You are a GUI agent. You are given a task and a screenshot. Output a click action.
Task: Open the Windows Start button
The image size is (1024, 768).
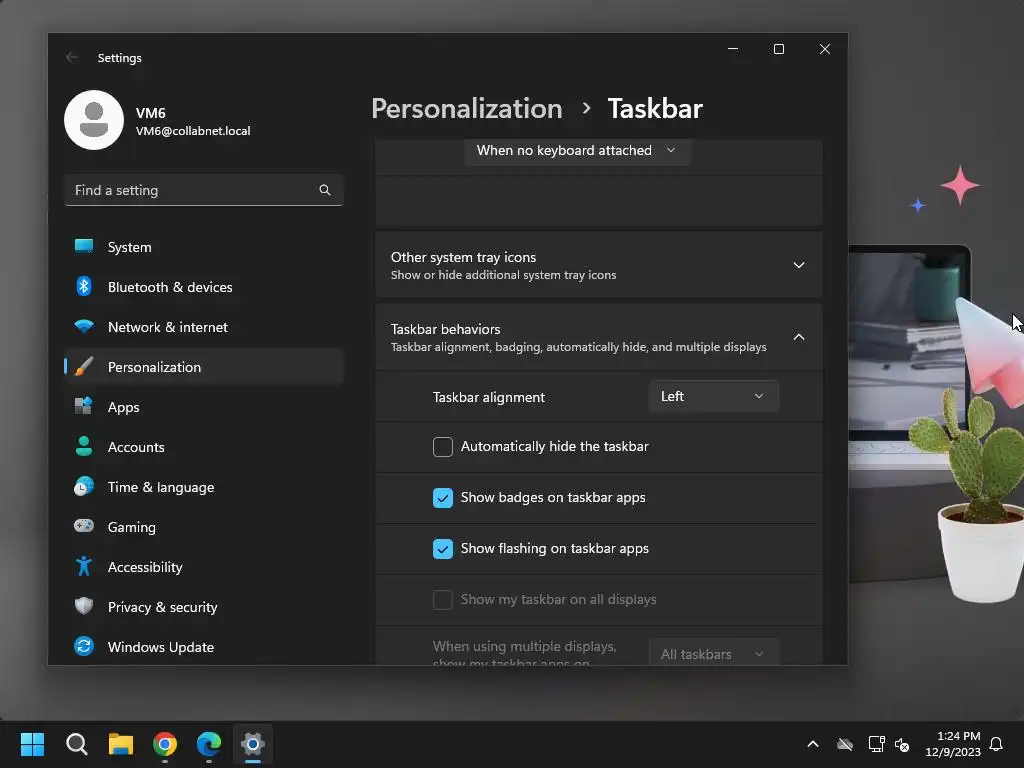[x=32, y=744]
